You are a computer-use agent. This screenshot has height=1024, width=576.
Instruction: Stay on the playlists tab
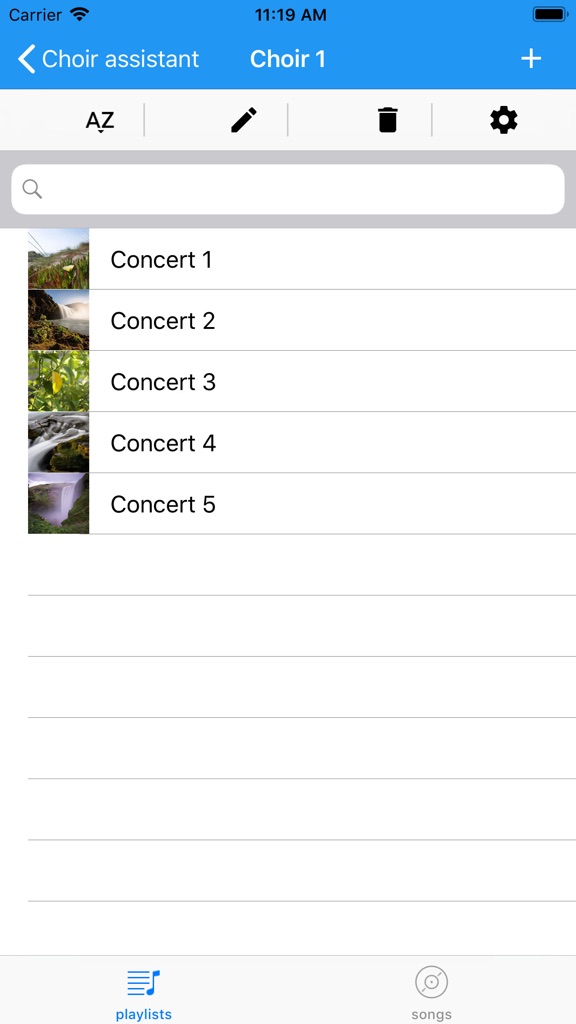(143, 990)
